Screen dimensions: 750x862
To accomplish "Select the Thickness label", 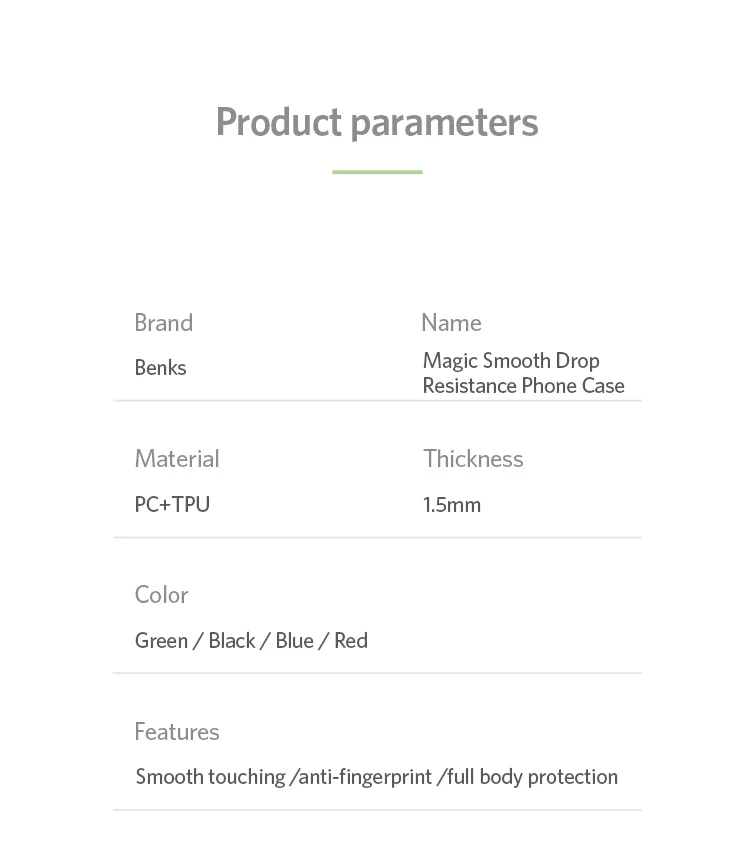I will click(x=473, y=458).
